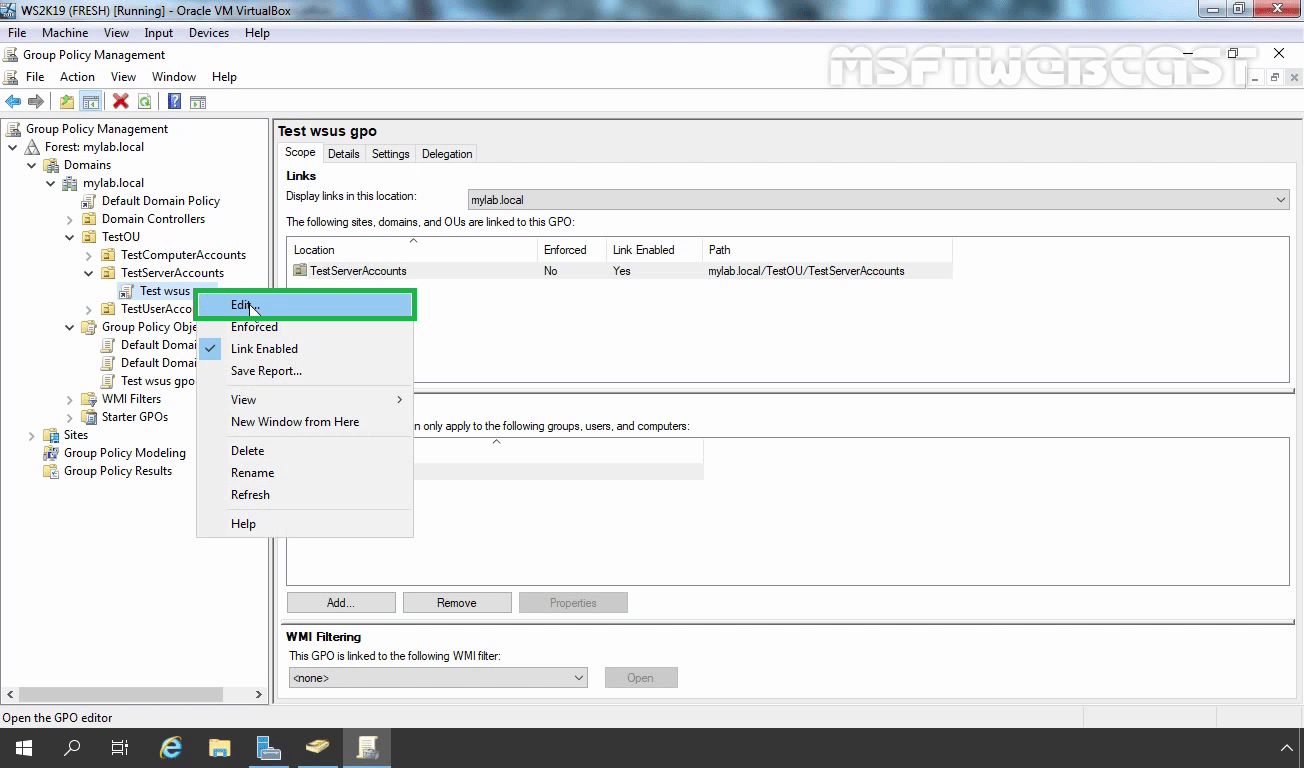Image resolution: width=1304 pixels, height=768 pixels.
Task: Click the blue Back arrow in toolbar
Action: [x=13, y=101]
